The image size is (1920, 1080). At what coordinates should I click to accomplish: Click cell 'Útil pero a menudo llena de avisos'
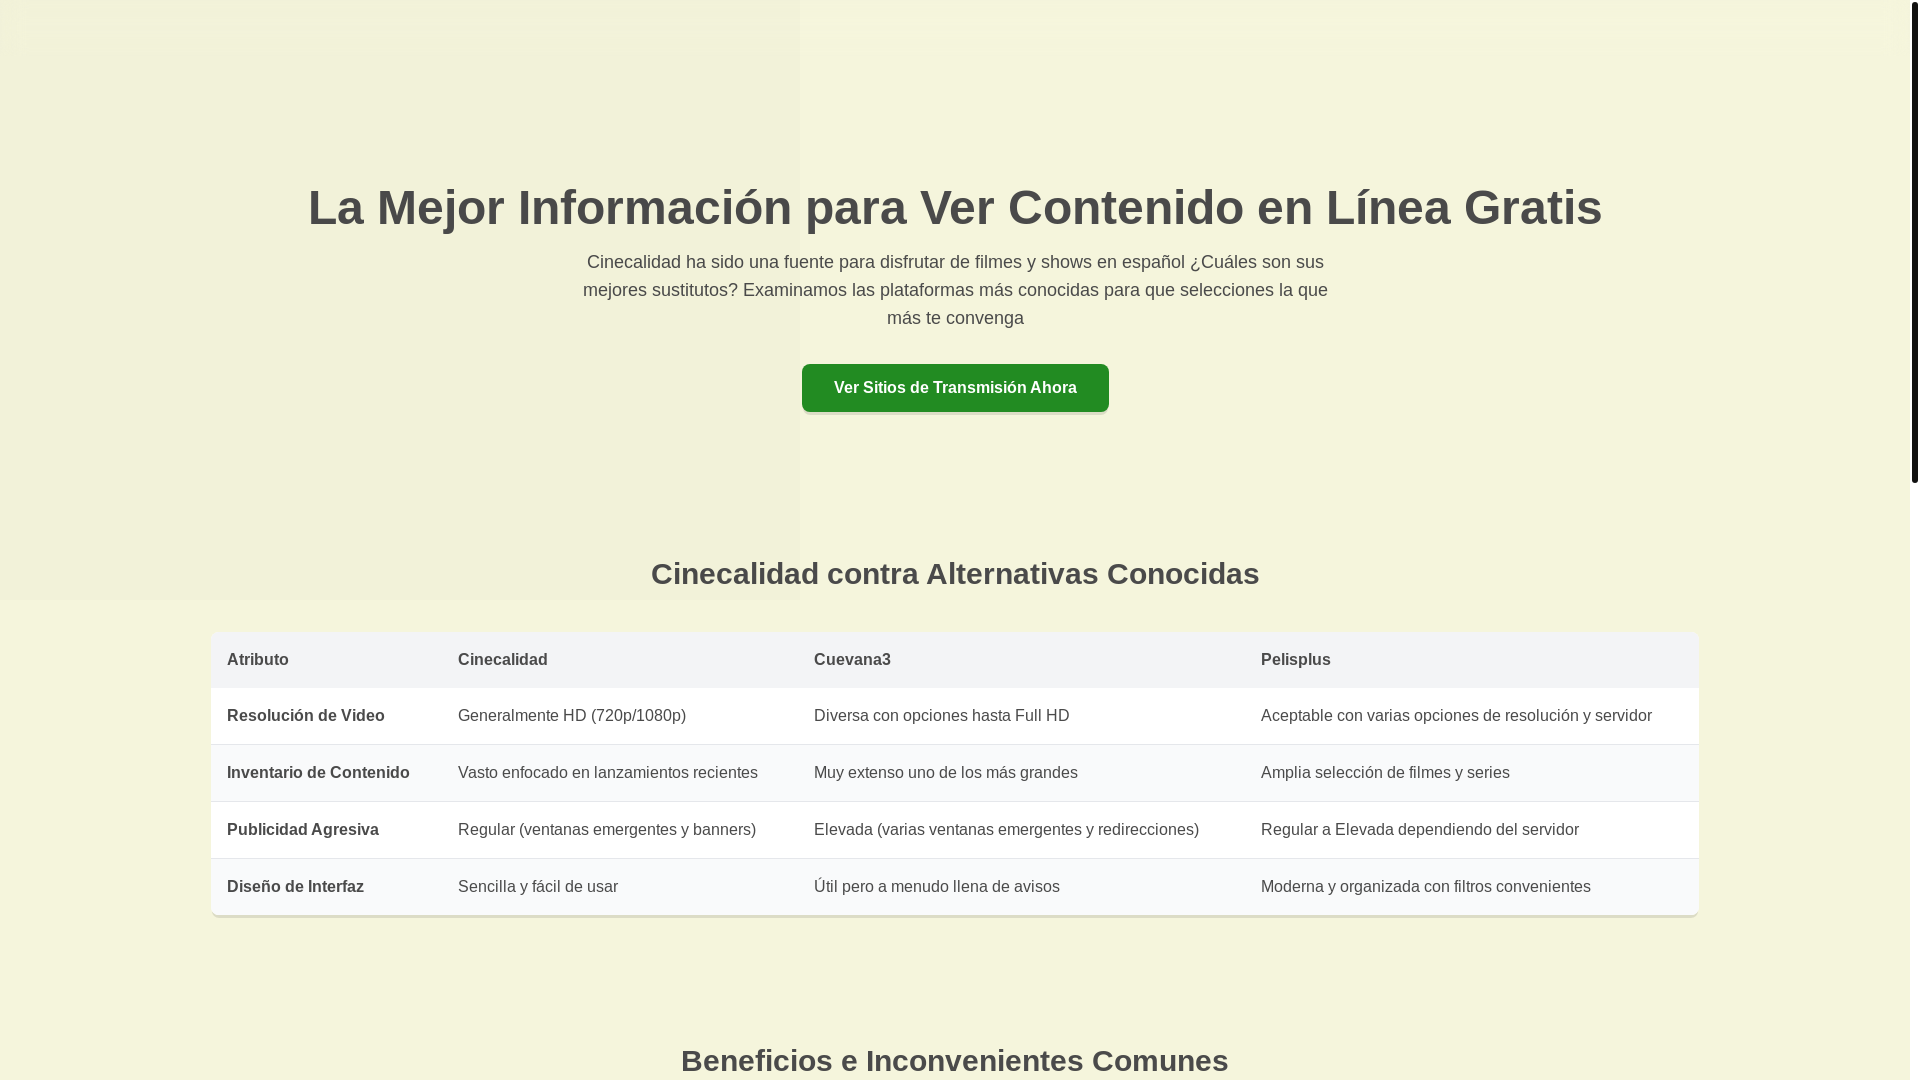coord(1021,887)
